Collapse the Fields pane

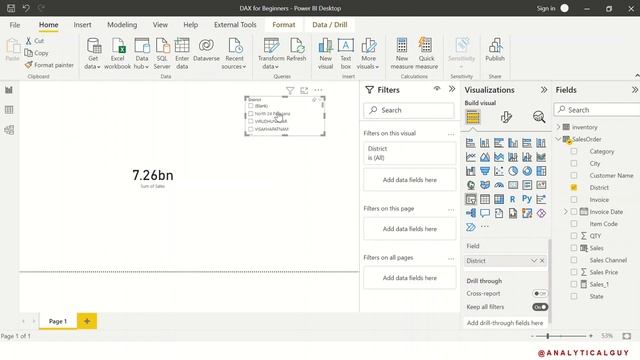coord(635,90)
